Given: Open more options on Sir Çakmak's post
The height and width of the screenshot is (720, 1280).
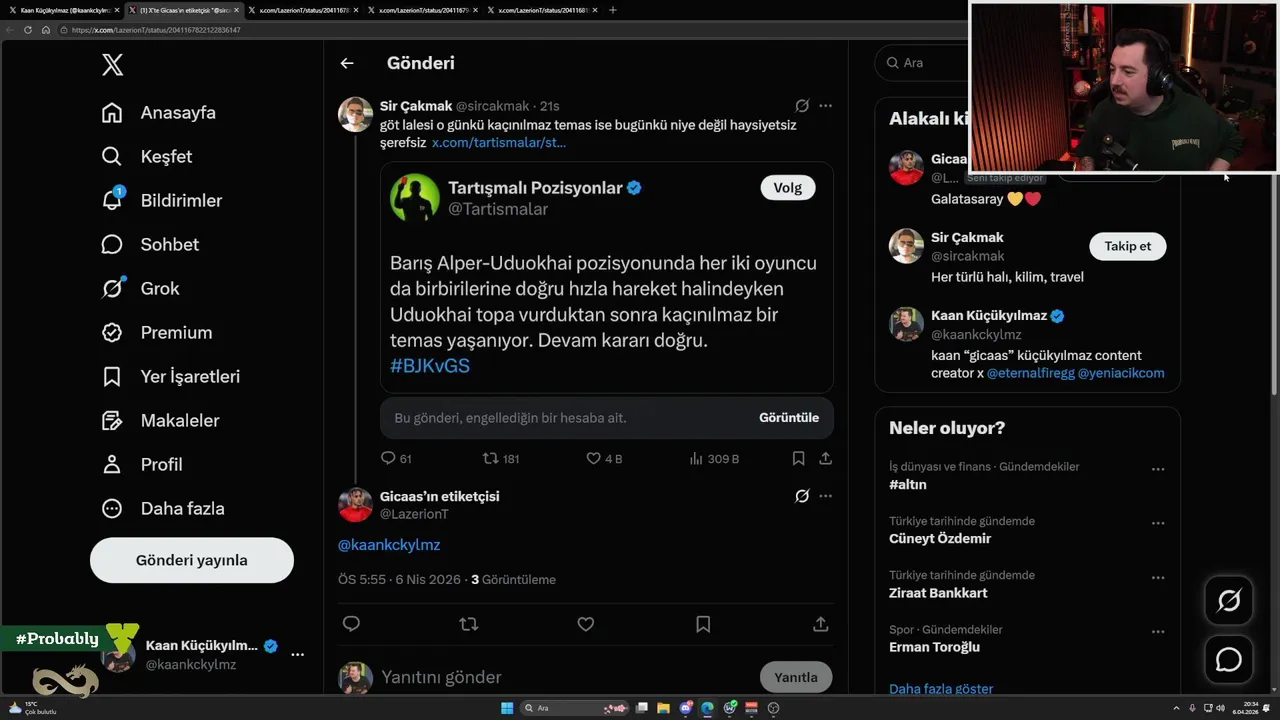Looking at the screenshot, I should (825, 106).
